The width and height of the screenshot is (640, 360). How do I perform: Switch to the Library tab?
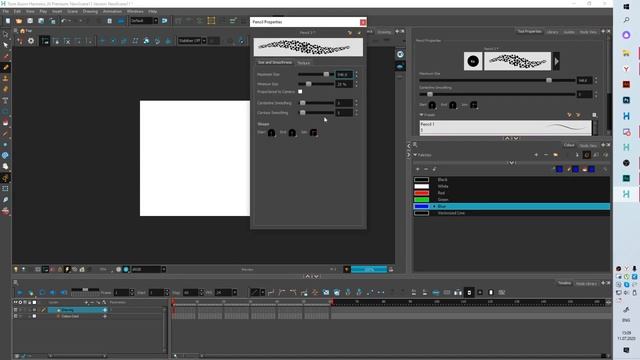552,32
